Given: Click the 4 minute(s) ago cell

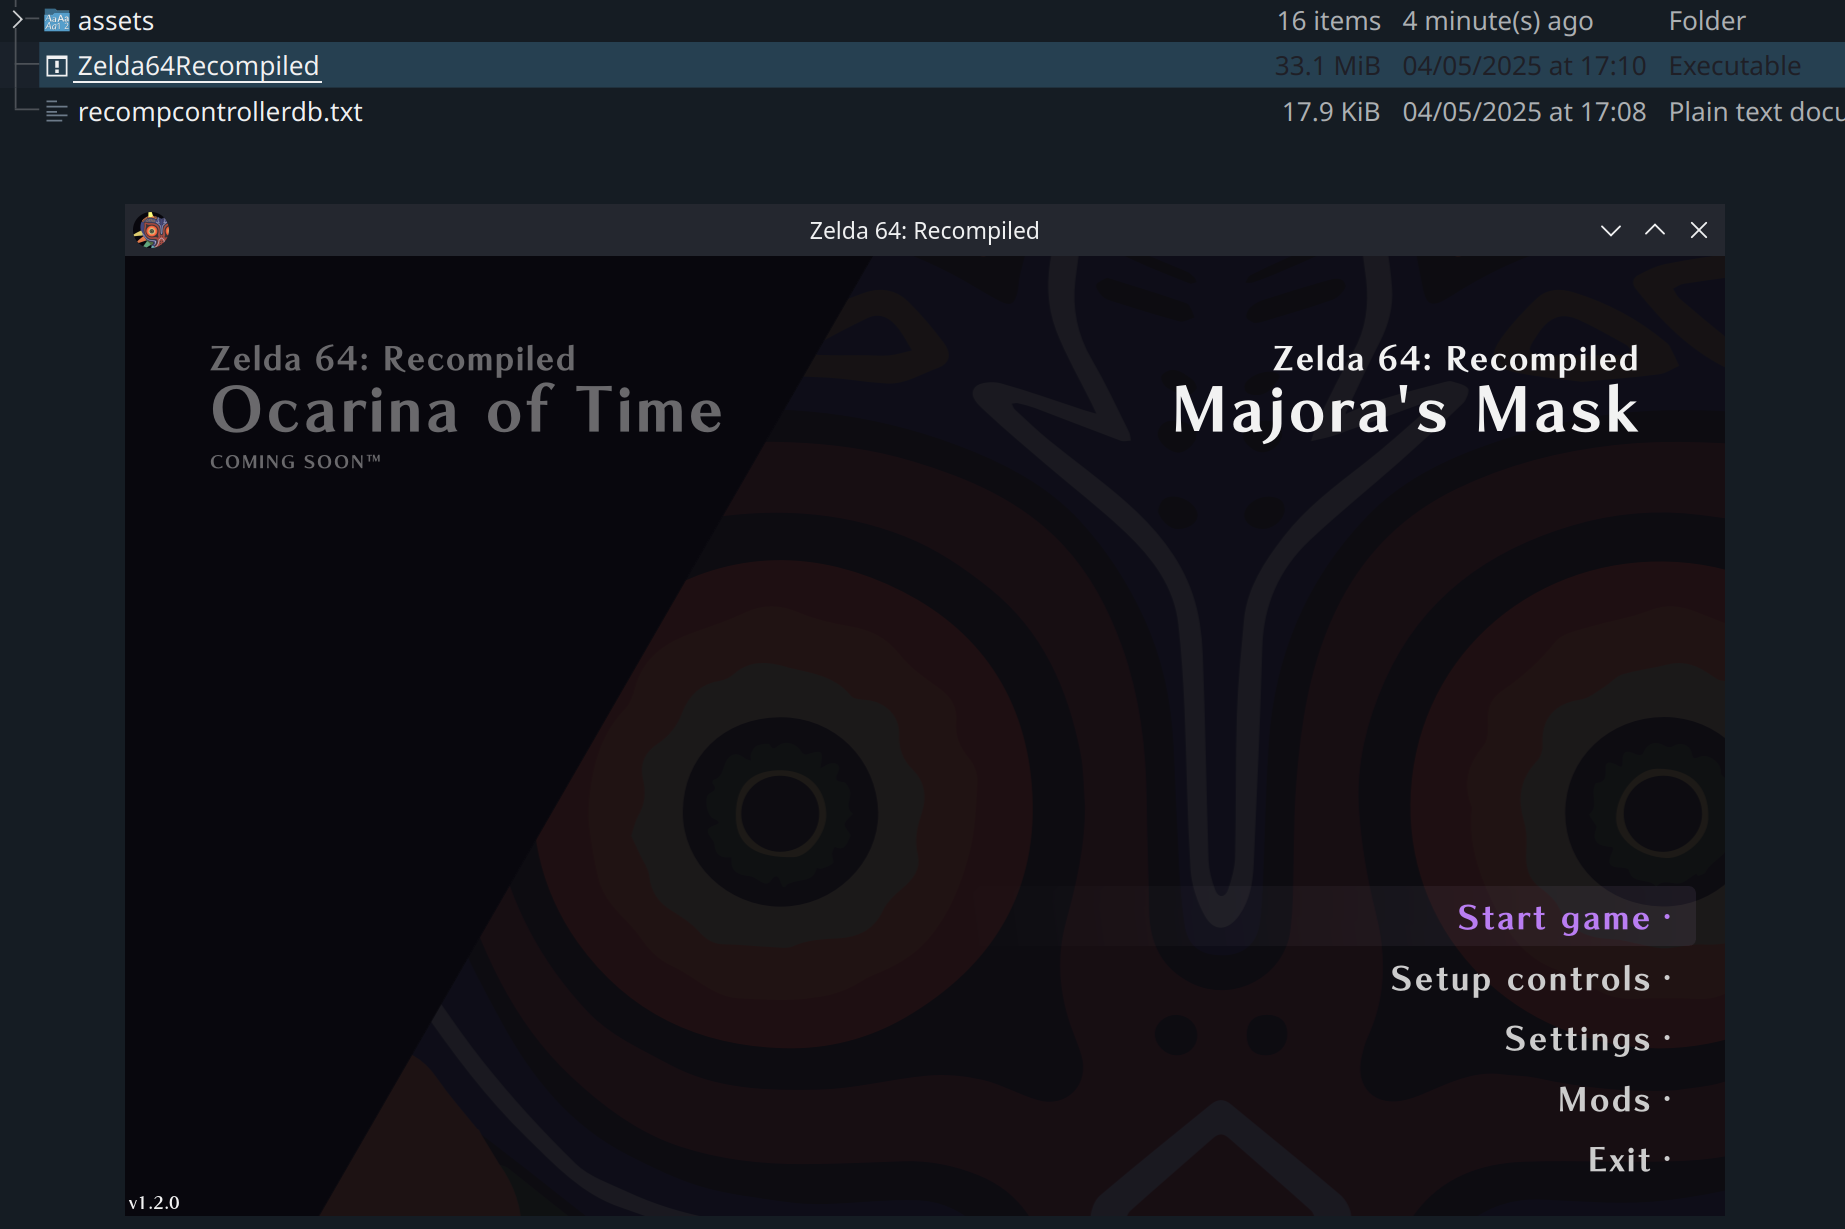Looking at the screenshot, I should tap(1498, 20).
